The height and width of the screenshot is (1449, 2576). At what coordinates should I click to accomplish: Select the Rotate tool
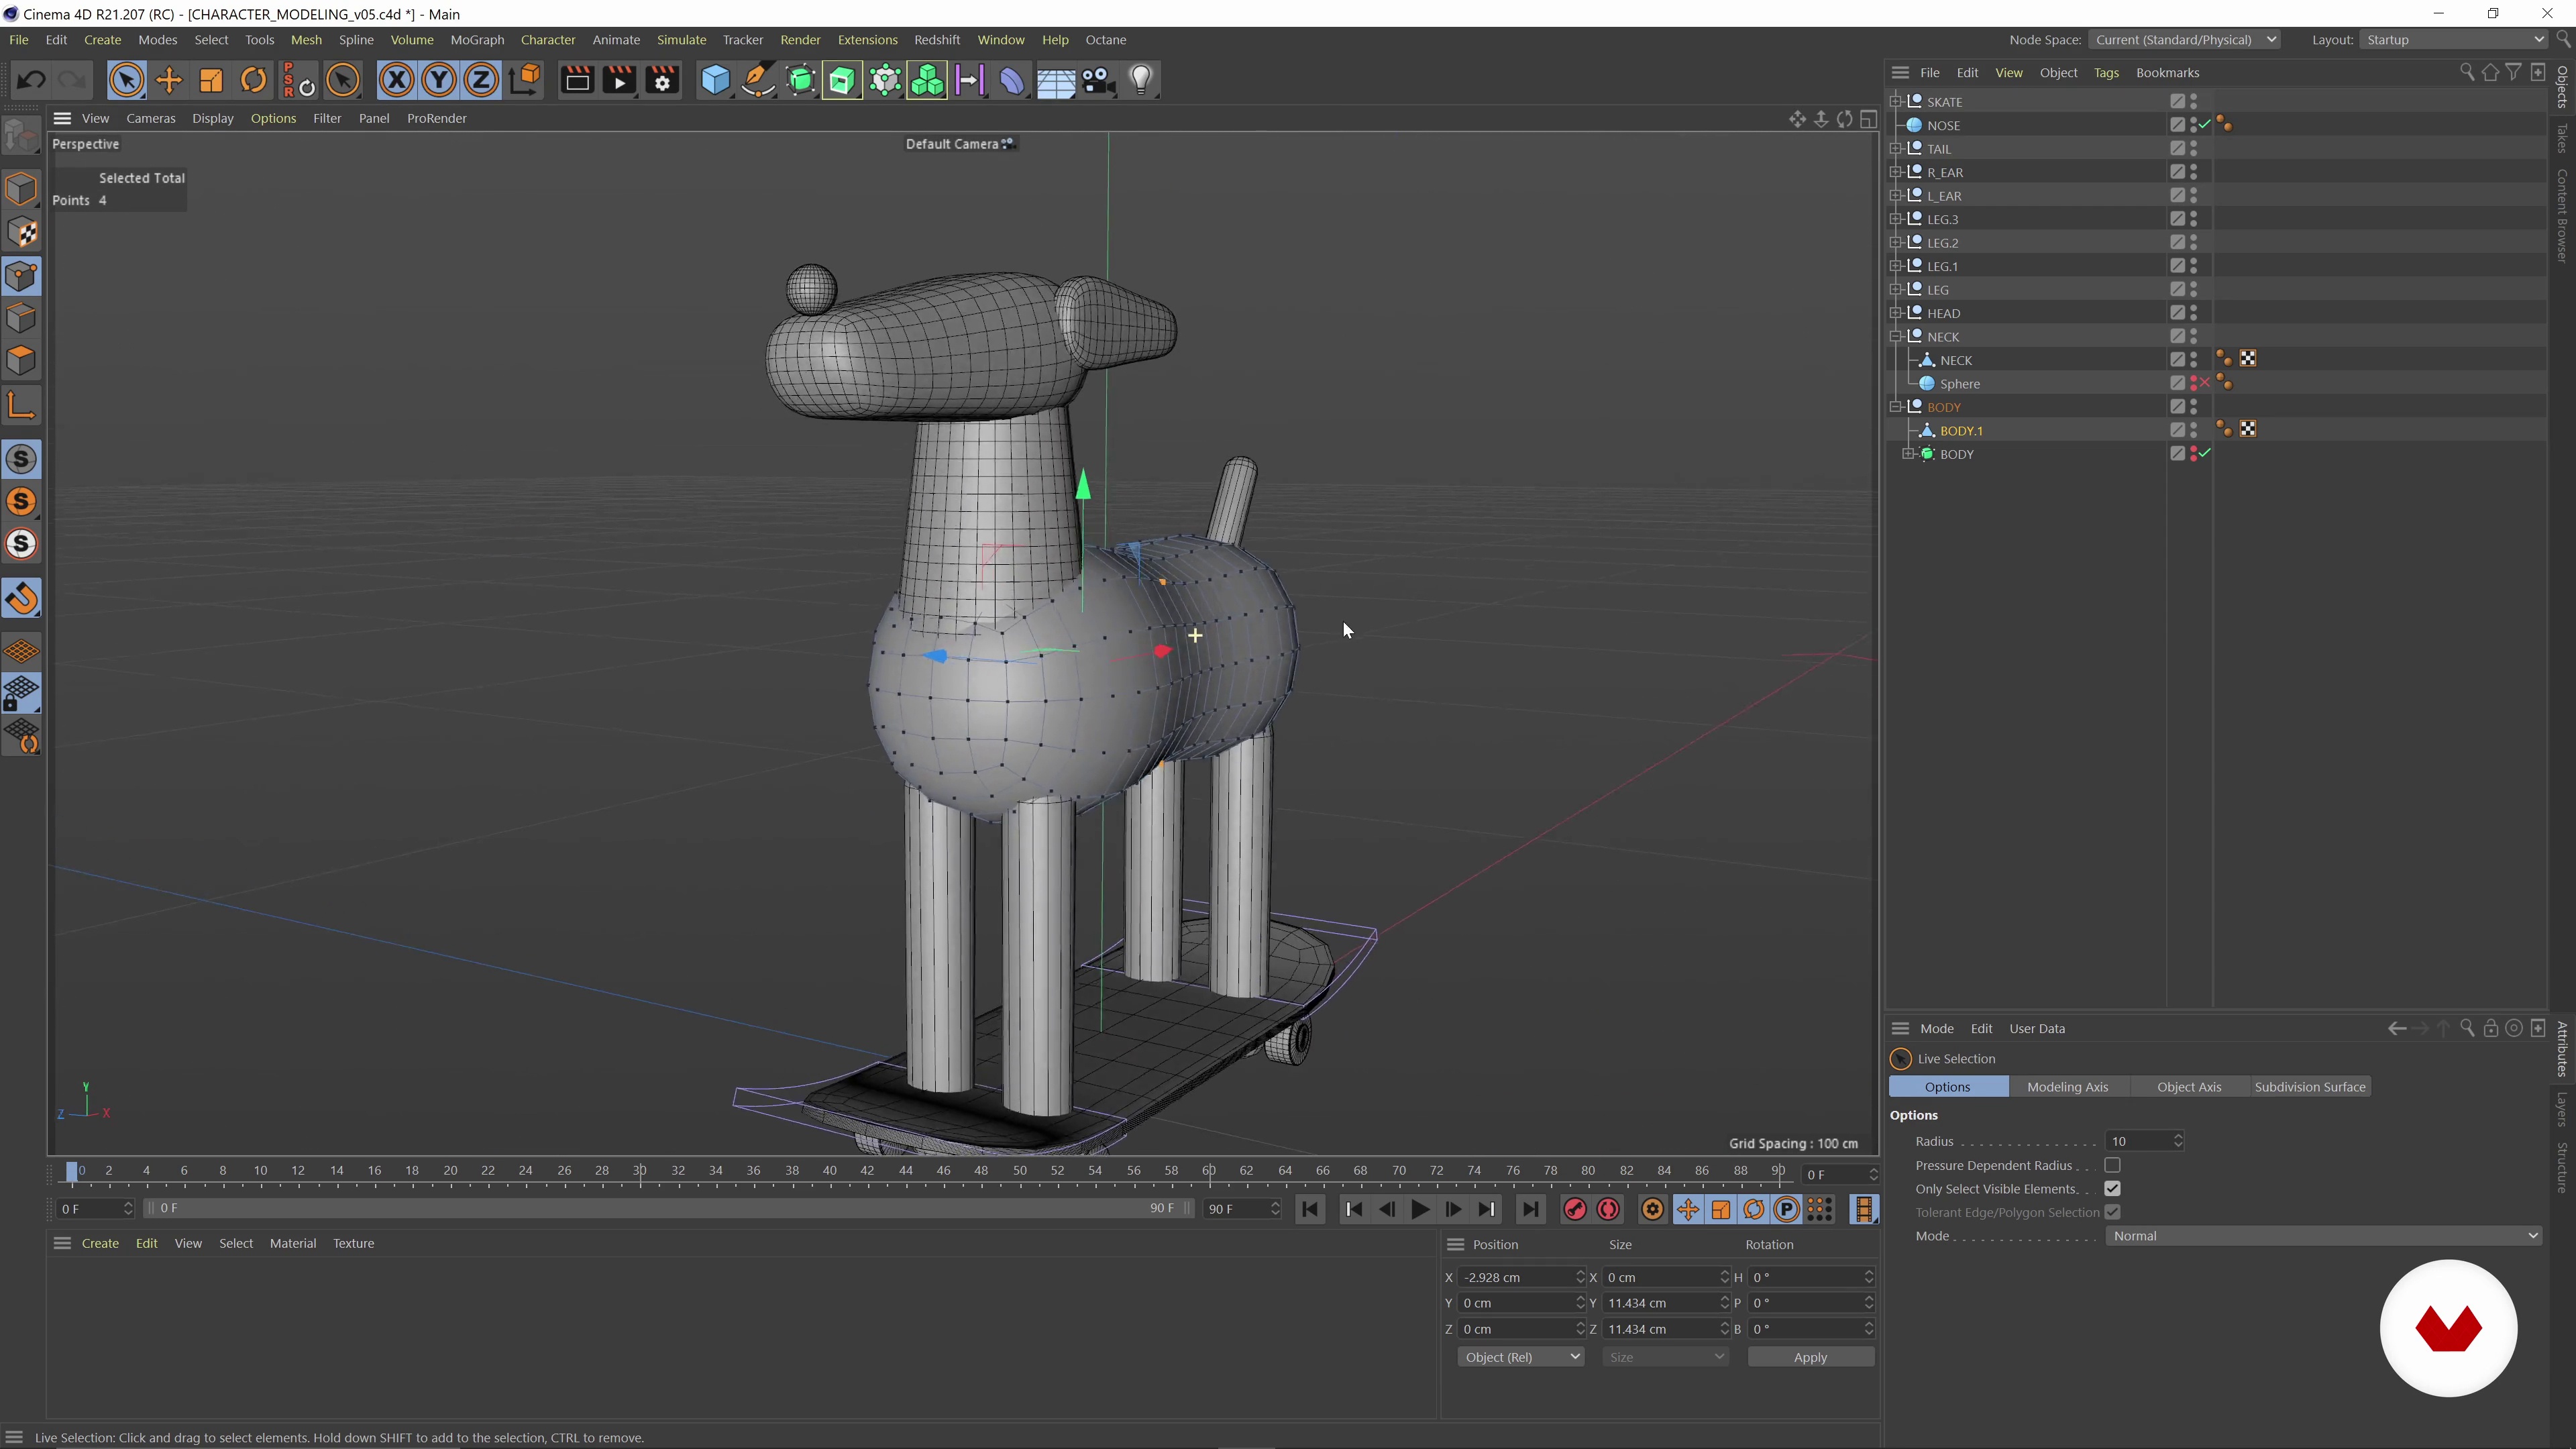click(254, 80)
